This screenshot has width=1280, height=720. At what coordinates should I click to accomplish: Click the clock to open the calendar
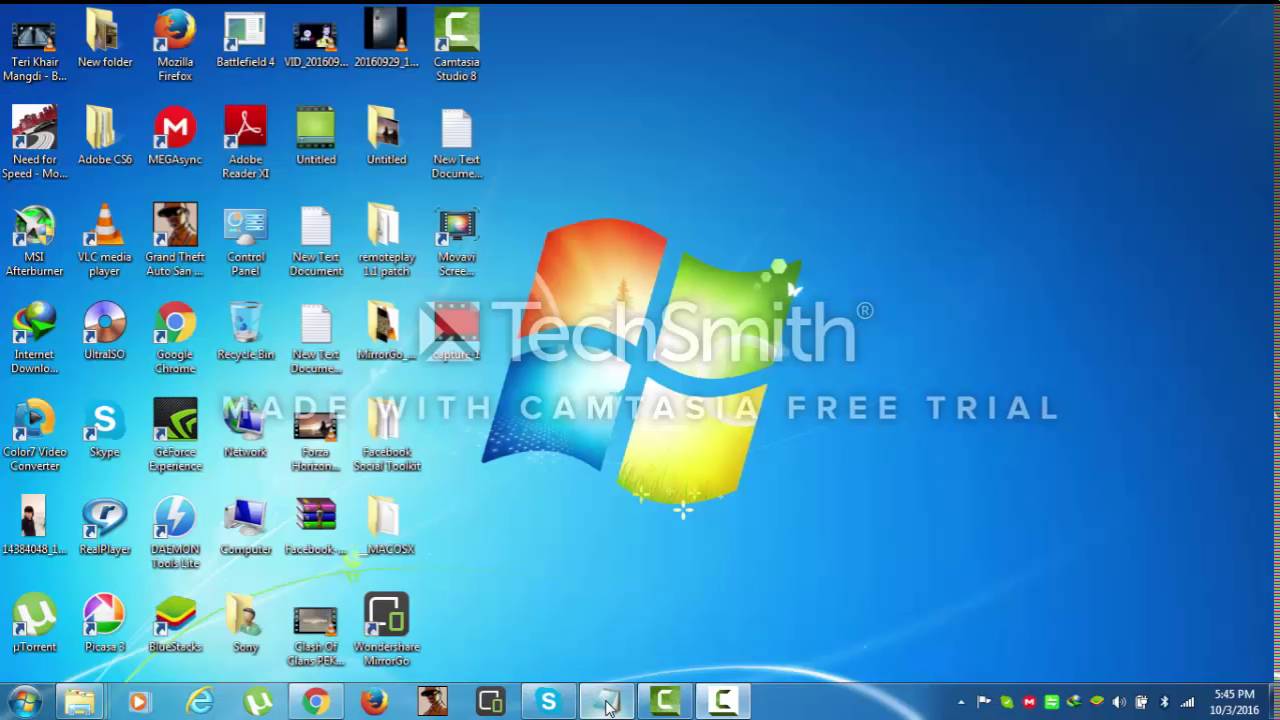coord(1230,703)
